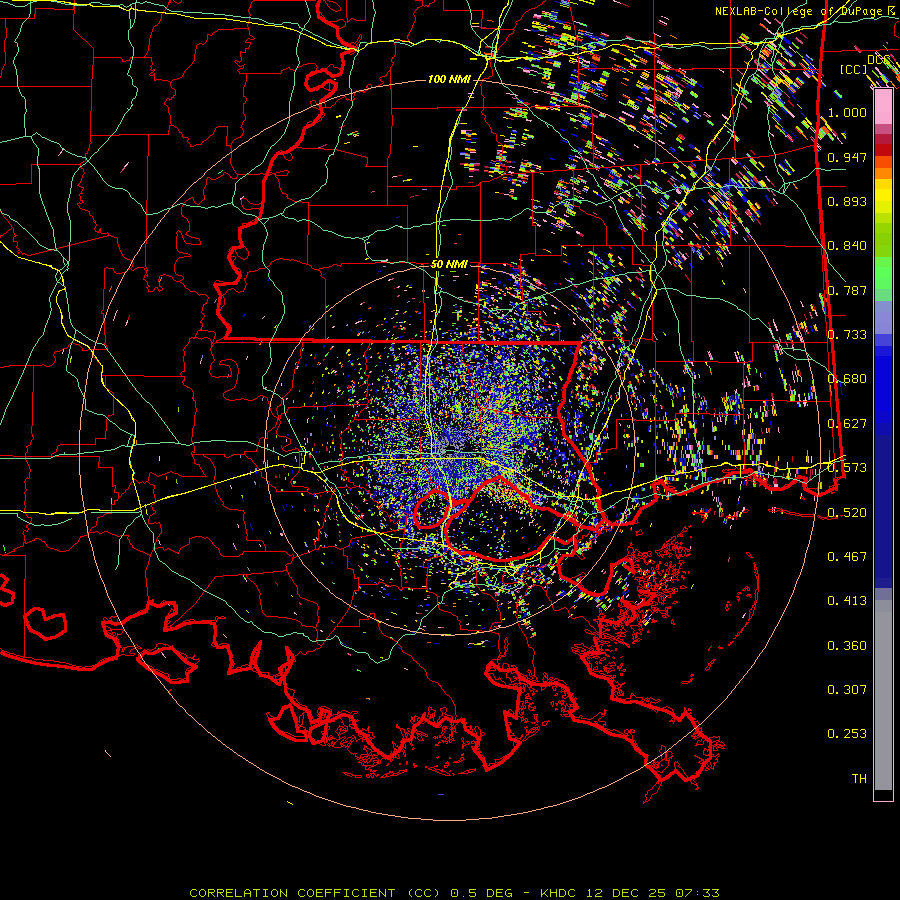The width and height of the screenshot is (900, 900).
Task: Pick the bright green swatch on color bar
Action: pyautogui.click(x=883, y=273)
